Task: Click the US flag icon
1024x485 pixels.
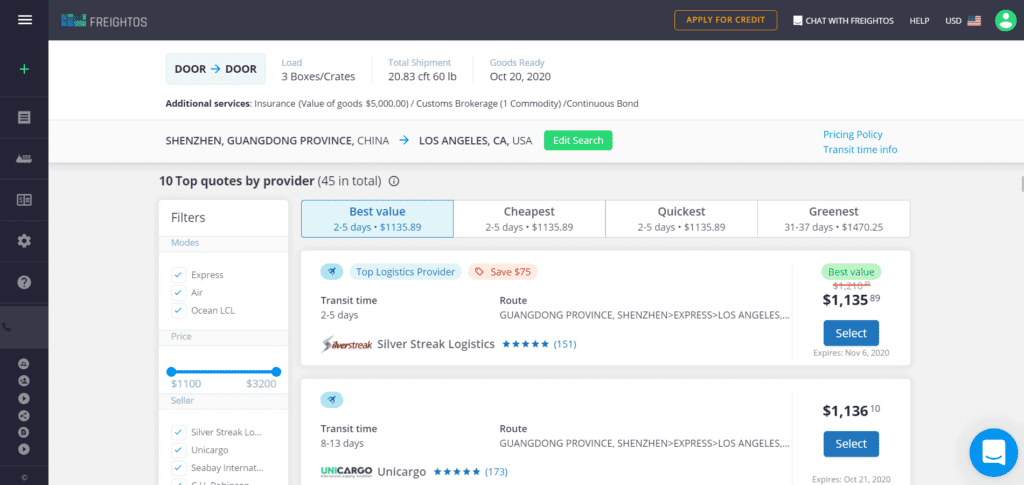Action: (974, 21)
